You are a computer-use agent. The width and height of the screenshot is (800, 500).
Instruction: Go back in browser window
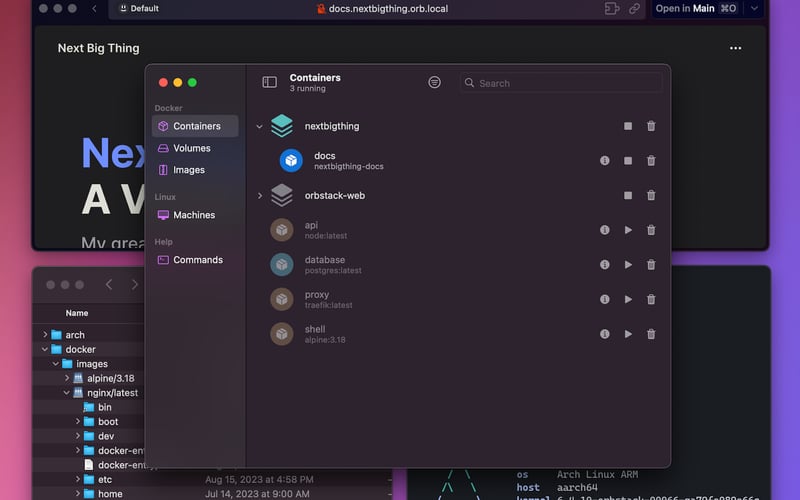(x=94, y=9)
